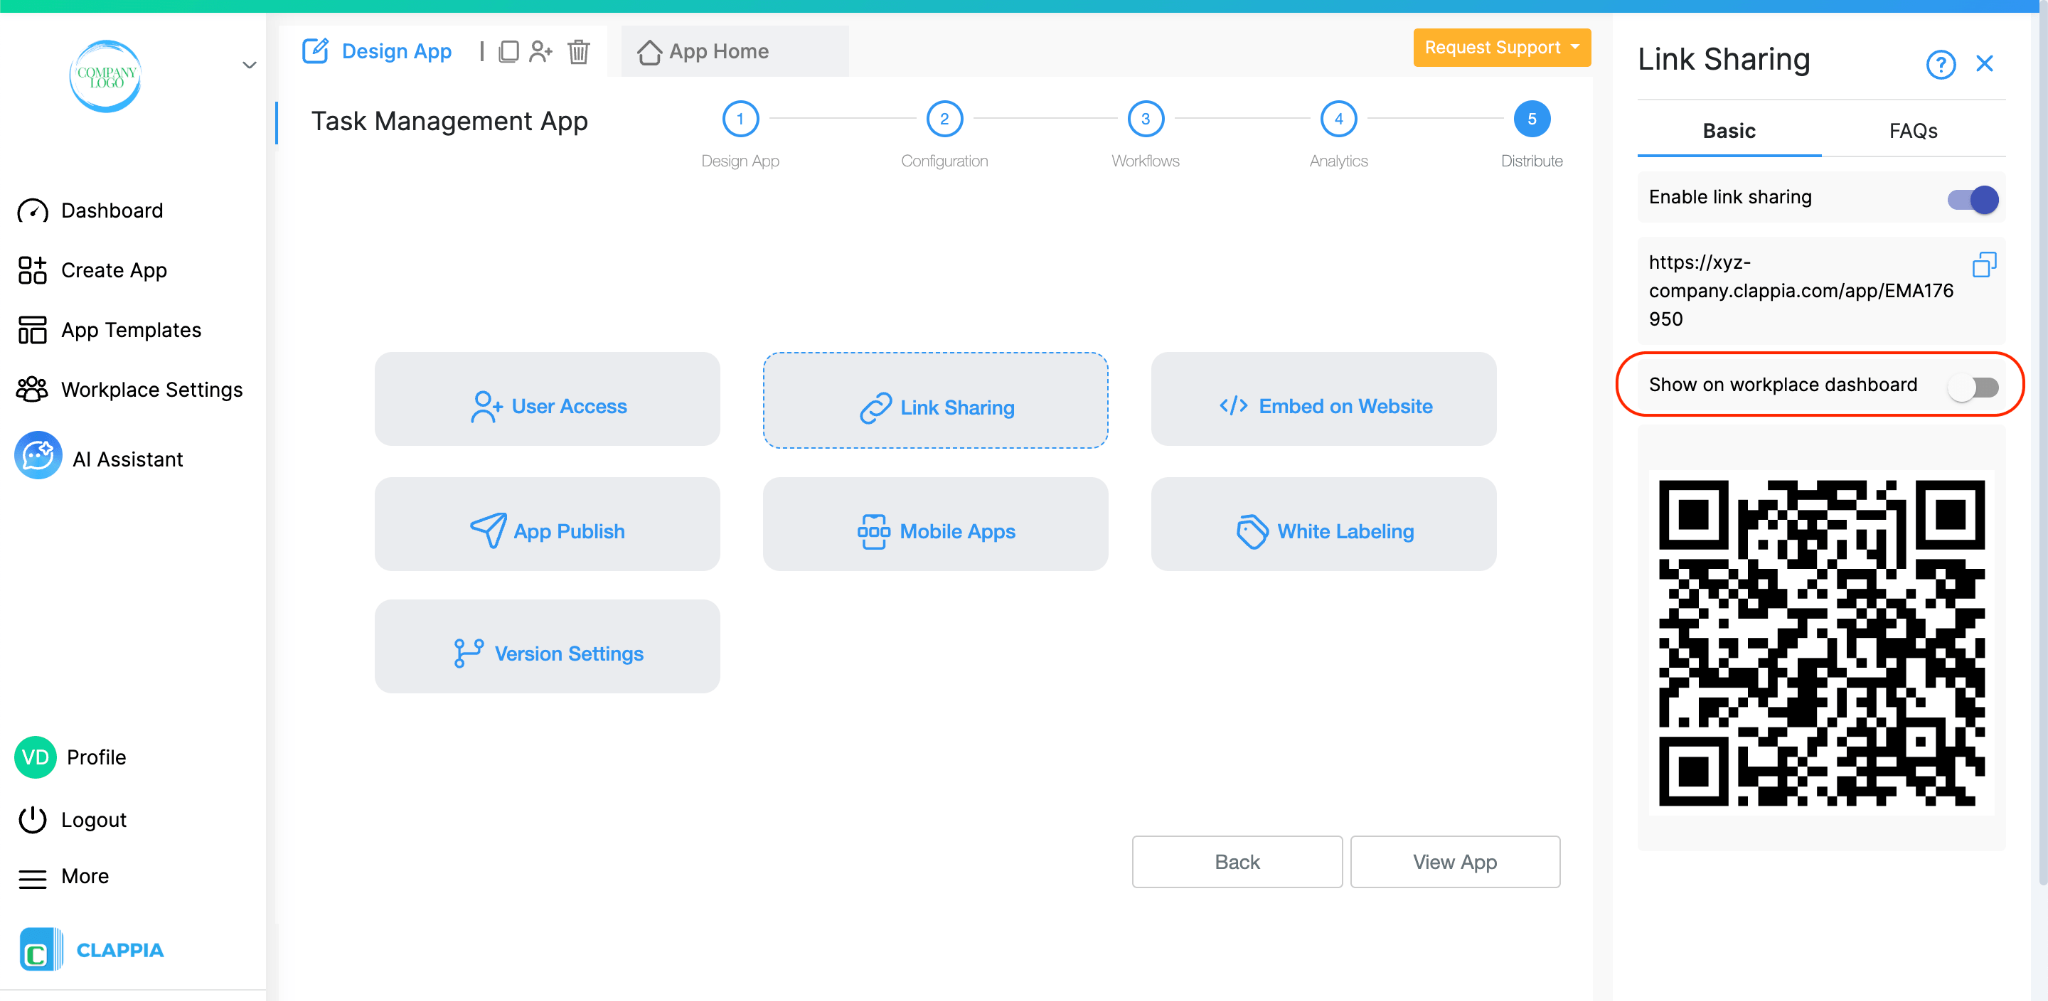Select step 5 Distribute
The image size is (2048, 1001).
[1531, 119]
